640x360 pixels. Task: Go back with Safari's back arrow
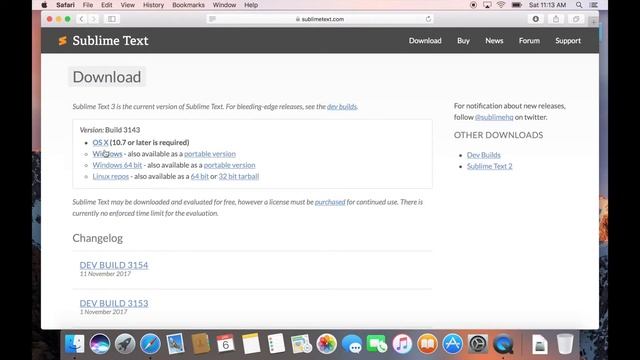pyautogui.click(x=82, y=19)
